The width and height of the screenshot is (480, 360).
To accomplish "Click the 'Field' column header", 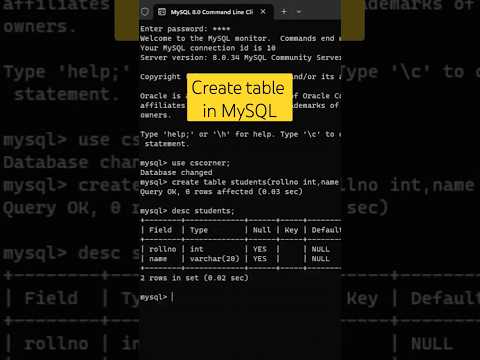I will coord(161,230).
